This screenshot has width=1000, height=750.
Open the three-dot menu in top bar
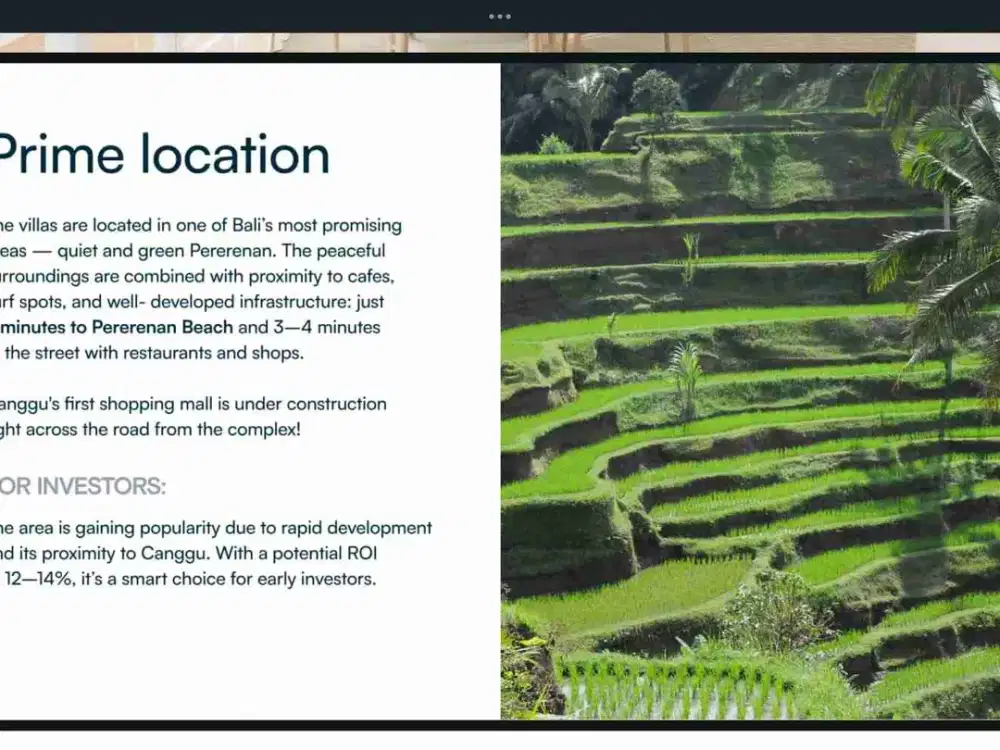tap(499, 17)
